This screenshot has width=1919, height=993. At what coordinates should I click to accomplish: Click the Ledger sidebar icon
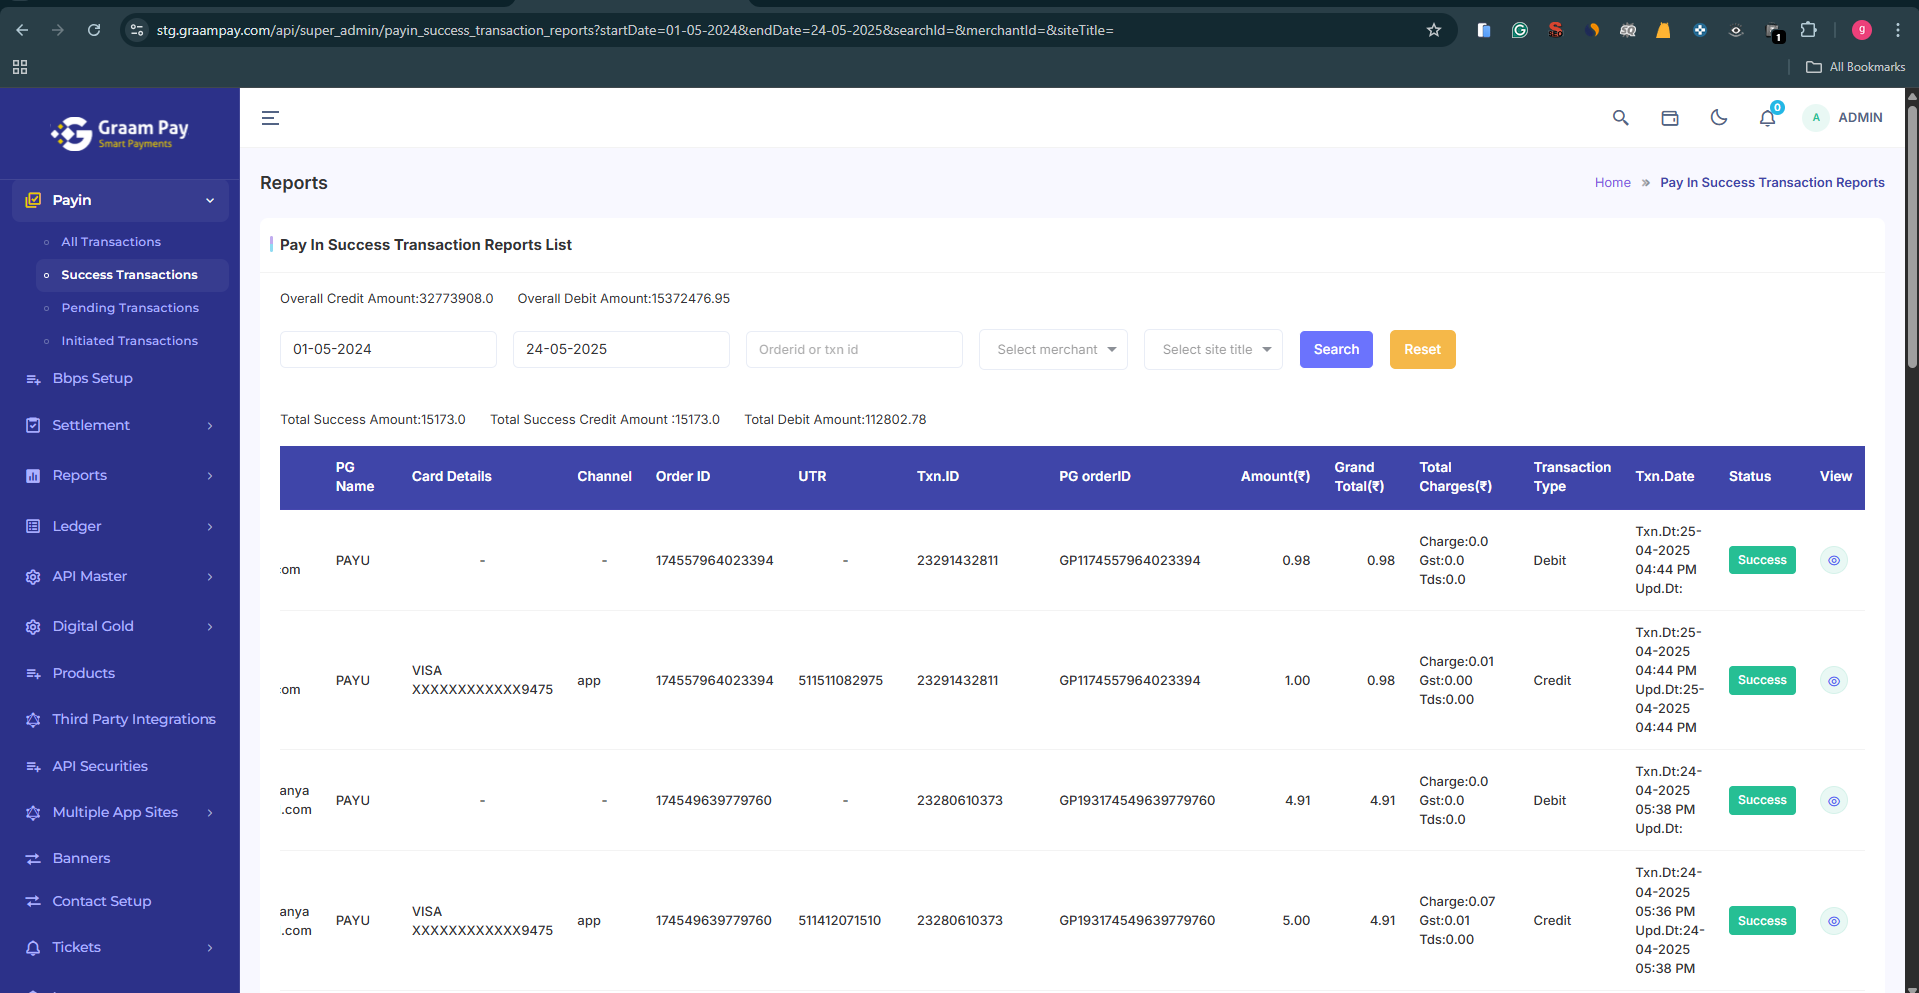pos(33,526)
